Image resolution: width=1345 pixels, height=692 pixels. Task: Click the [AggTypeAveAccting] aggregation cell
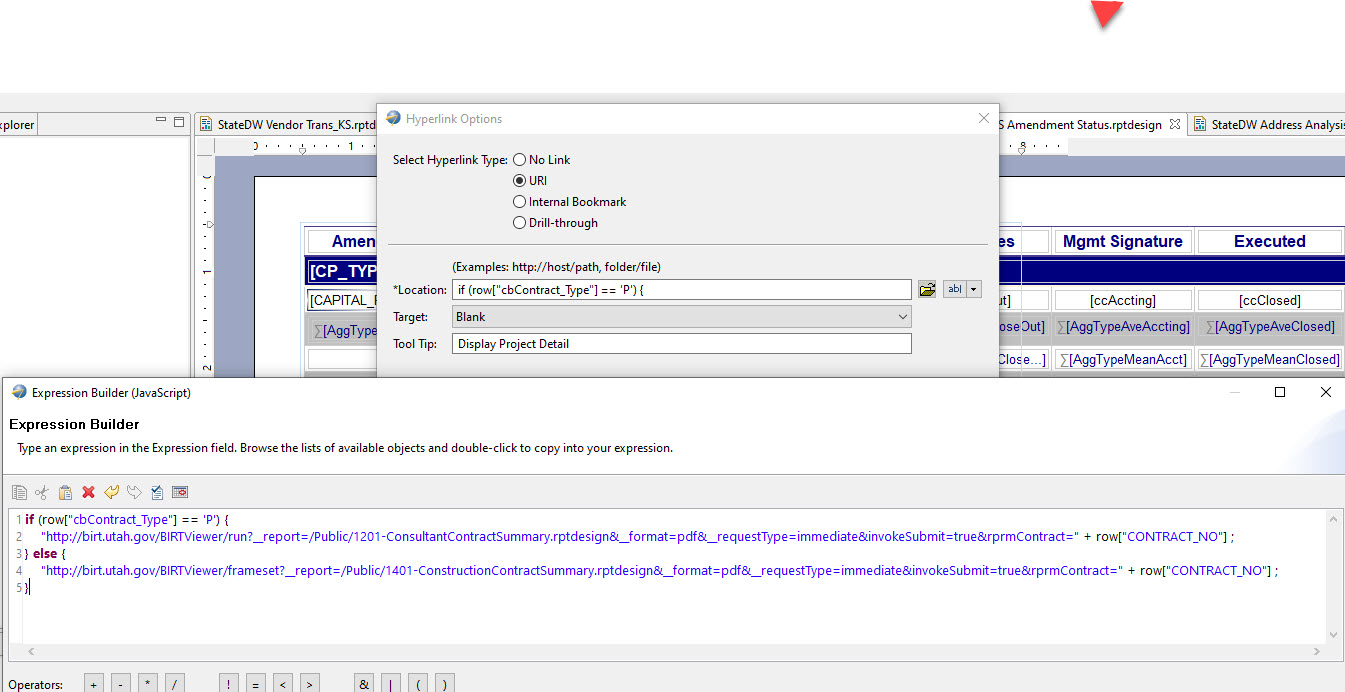coord(1122,327)
